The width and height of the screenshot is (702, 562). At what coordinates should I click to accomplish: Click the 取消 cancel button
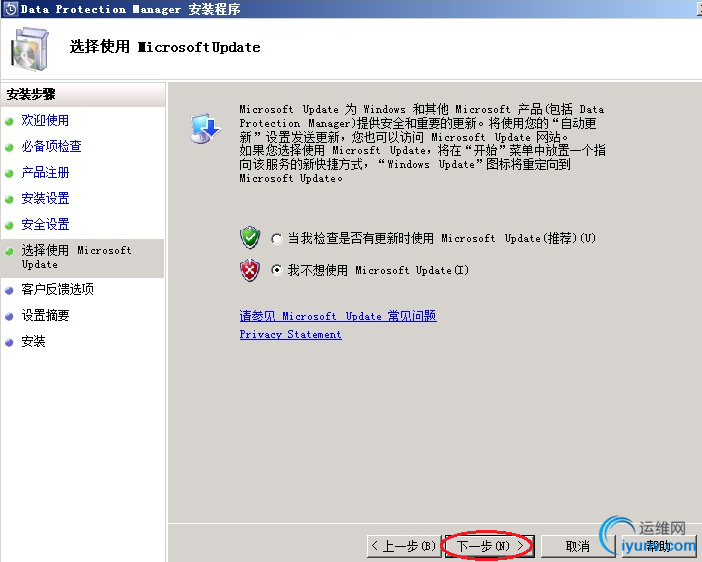pyautogui.click(x=578, y=546)
